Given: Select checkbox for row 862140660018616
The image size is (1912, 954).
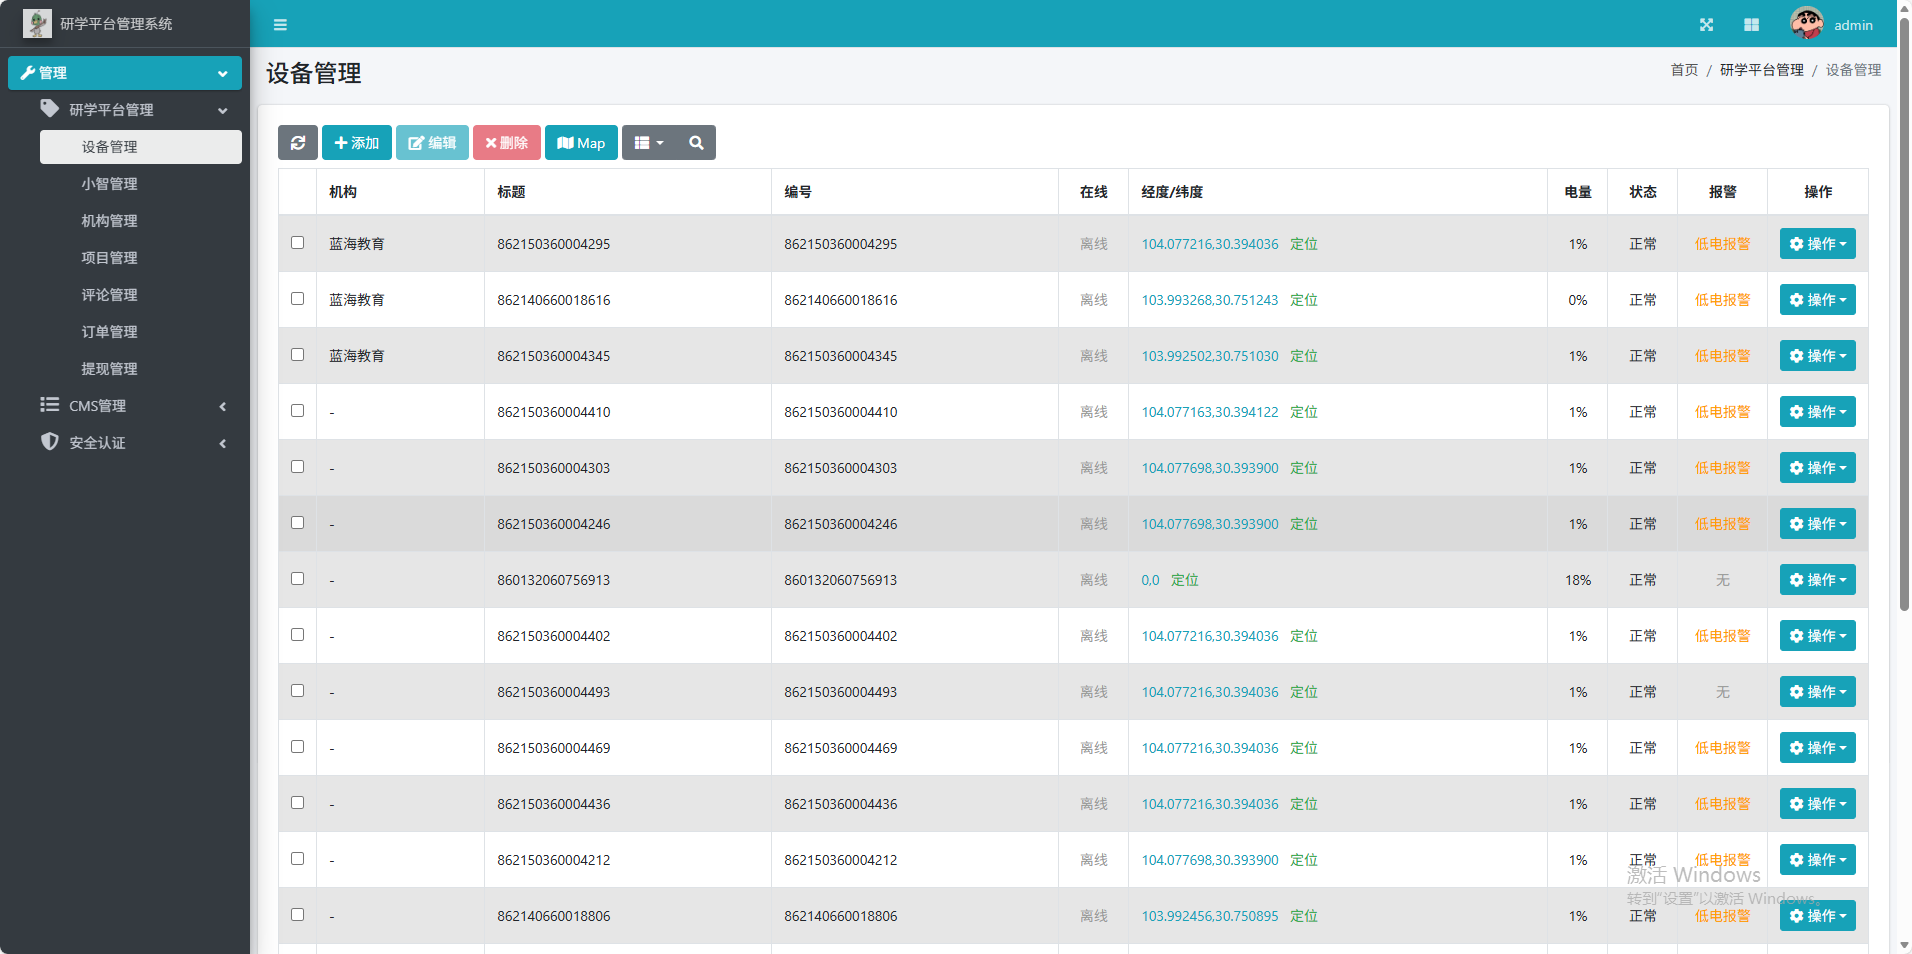Looking at the screenshot, I should click(297, 299).
